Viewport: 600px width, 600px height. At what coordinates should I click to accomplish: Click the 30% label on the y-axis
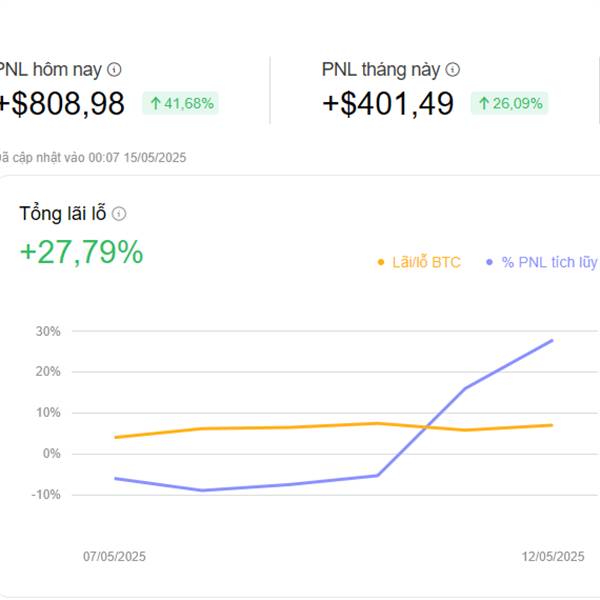tap(48, 331)
